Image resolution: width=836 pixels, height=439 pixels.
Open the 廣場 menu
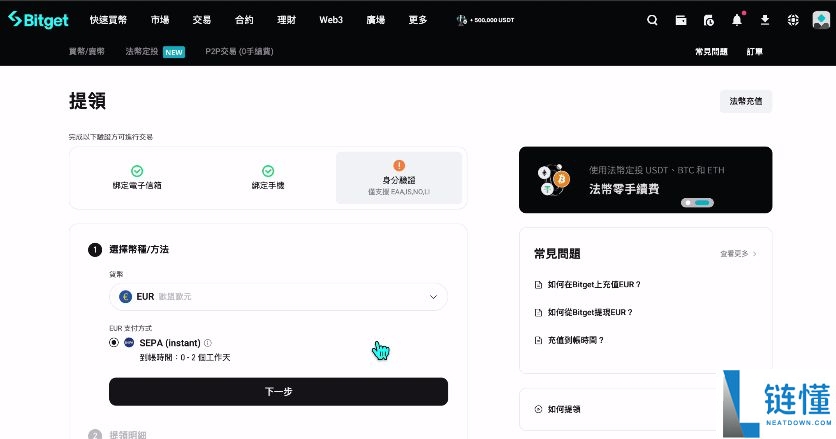tap(376, 20)
